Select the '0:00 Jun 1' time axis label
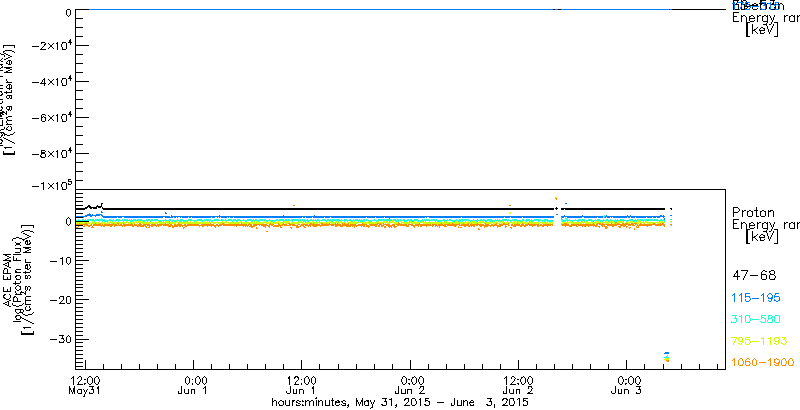The image size is (800, 410). pyautogui.click(x=194, y=386)
